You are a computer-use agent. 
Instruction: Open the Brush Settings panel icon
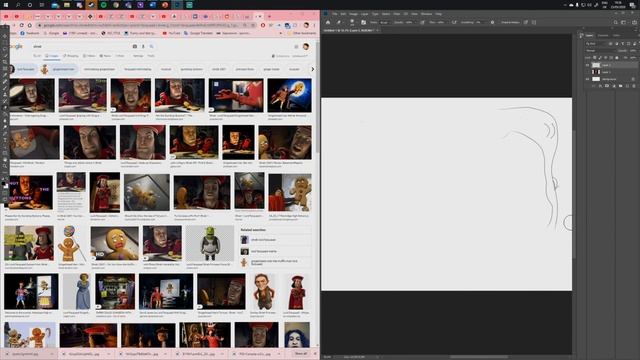click(x=363, y=22)
